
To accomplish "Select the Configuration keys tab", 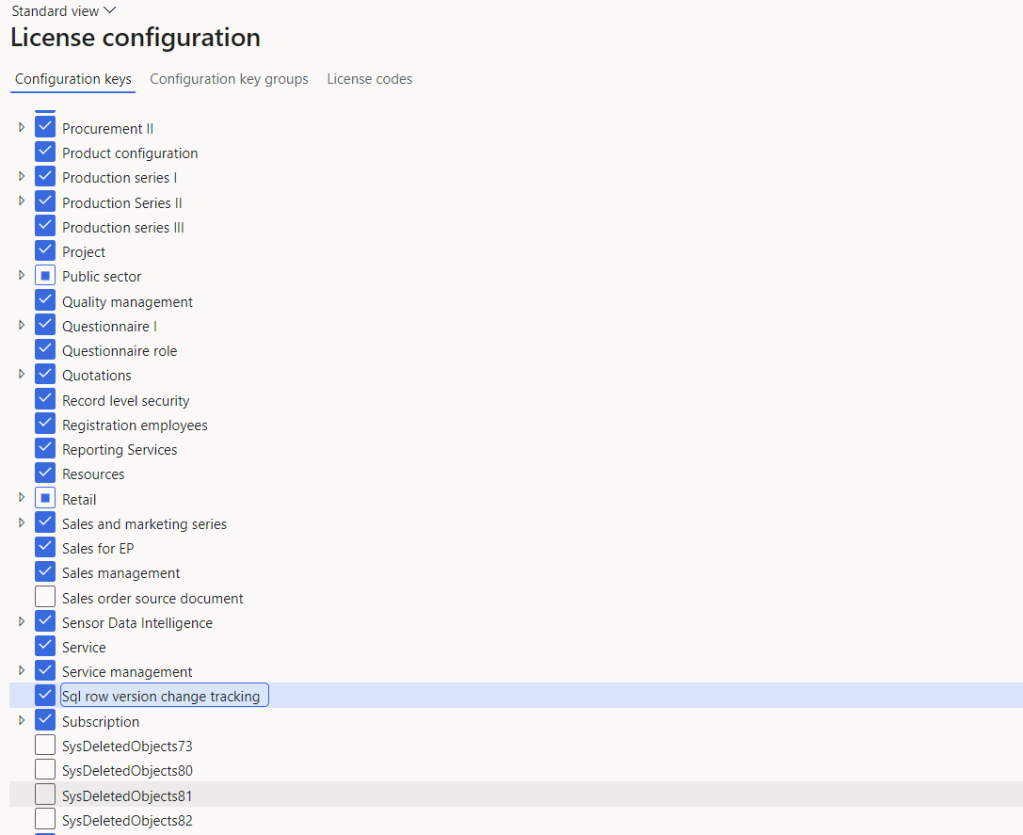I will coord(73,79).
